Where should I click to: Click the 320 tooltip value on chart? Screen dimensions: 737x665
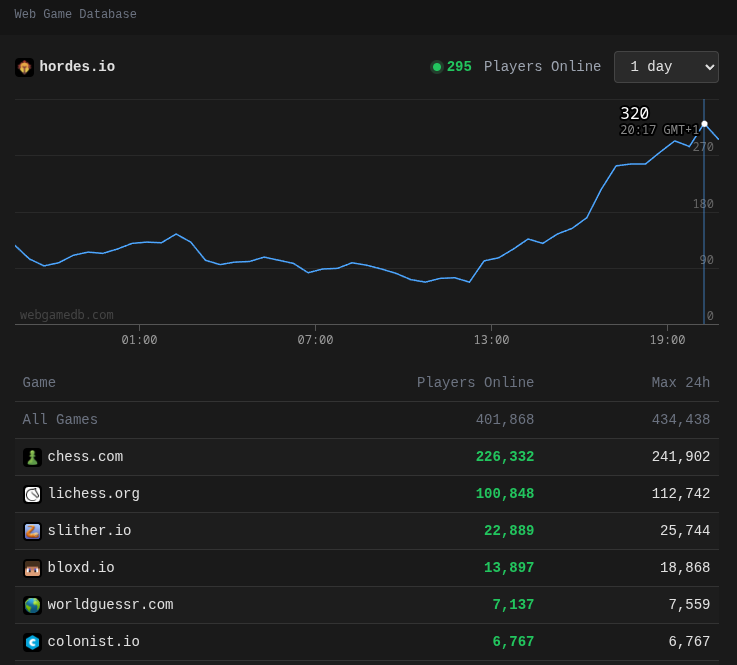(x=634, y=114)
